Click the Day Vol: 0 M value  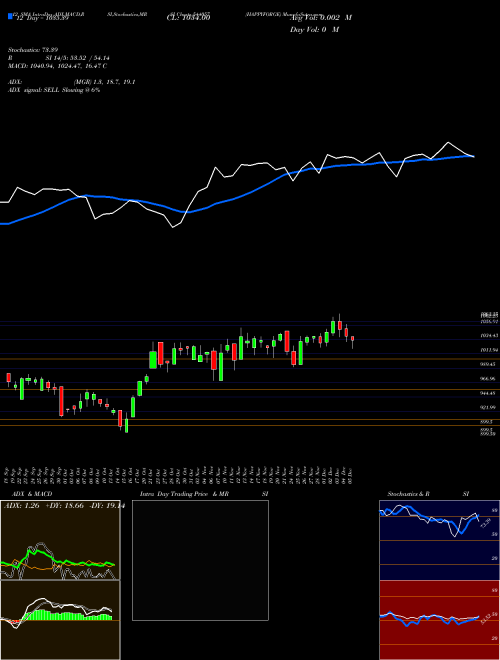tap(314, 29)
